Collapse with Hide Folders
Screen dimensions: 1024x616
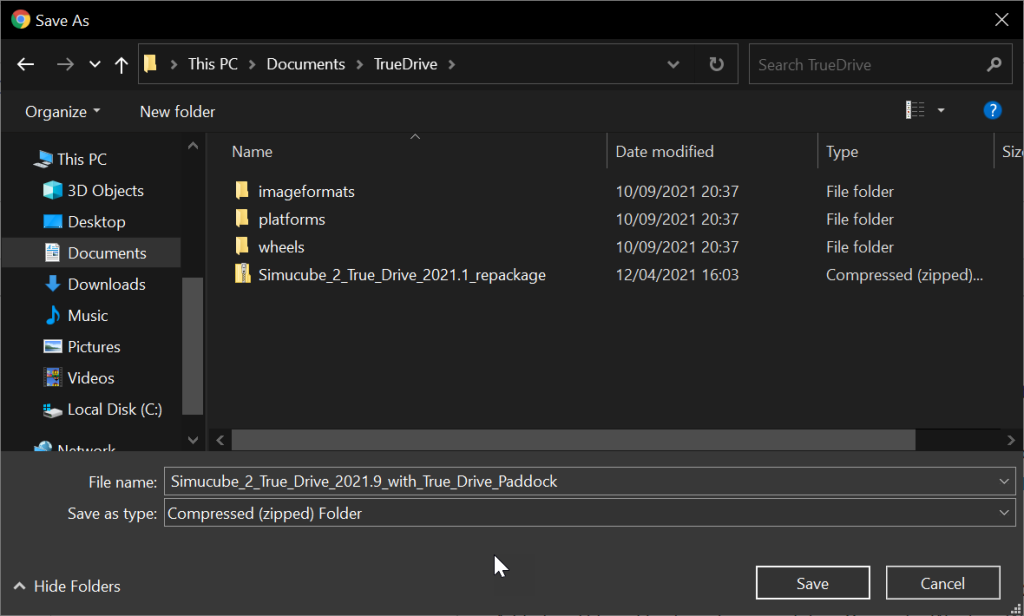tap(67, 586)
